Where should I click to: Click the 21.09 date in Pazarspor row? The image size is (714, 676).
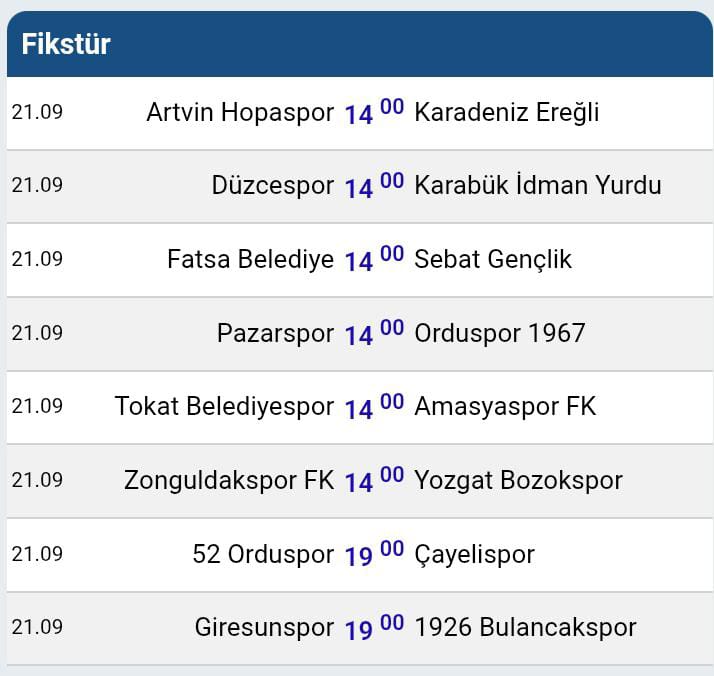(37, 333)
